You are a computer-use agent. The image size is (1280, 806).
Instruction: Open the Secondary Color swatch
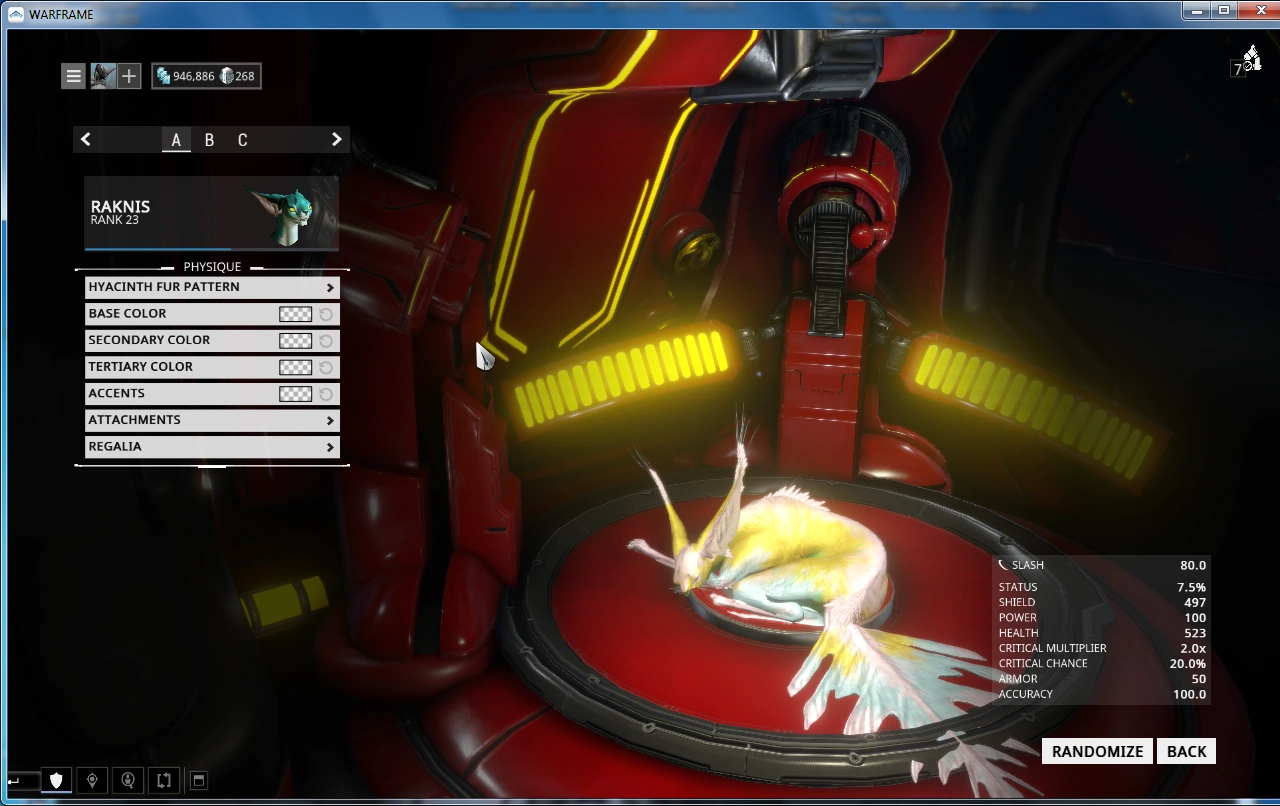click(295, 341)
